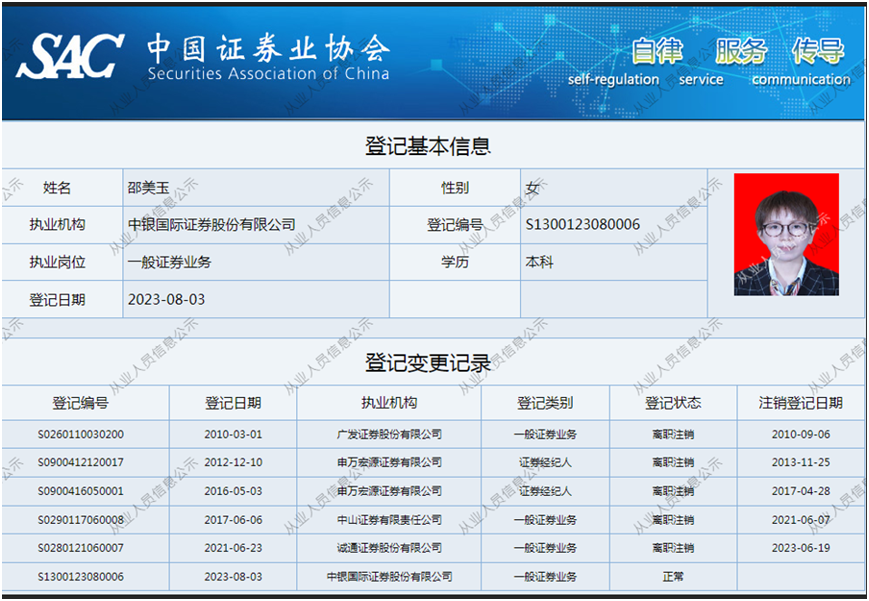Image resolution: width=869 pixels, height=601 pixels.
Task: Click the 传导 communication slogan
Action: (801, 62)
